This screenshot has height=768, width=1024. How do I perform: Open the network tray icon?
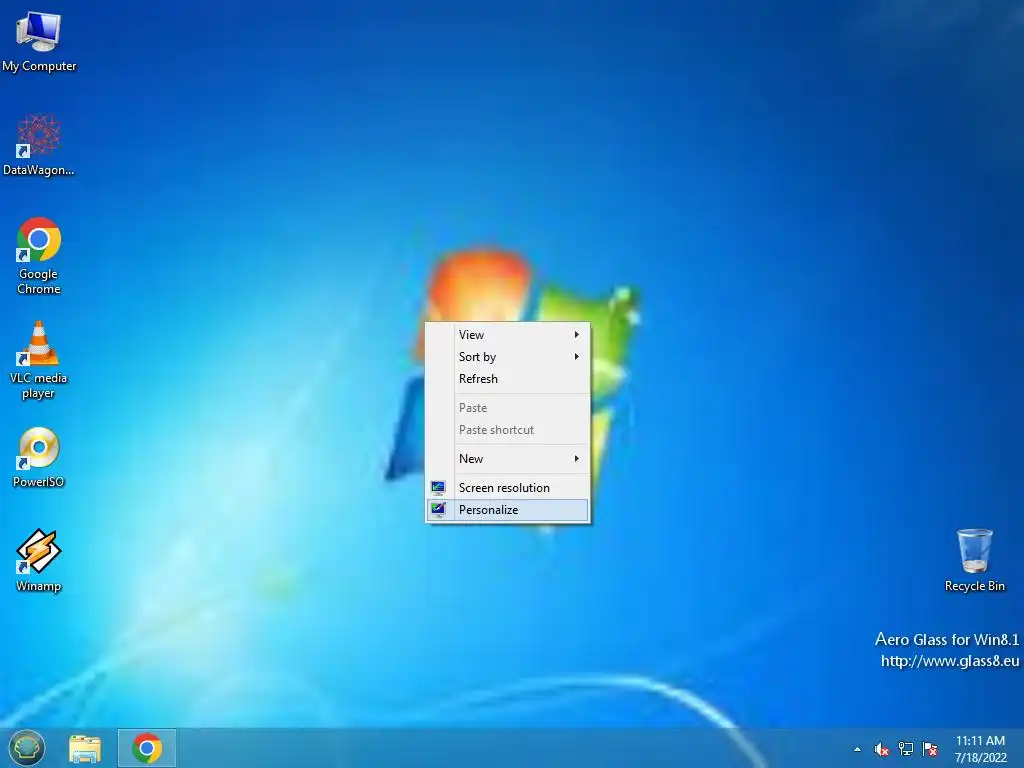[906, 749]
